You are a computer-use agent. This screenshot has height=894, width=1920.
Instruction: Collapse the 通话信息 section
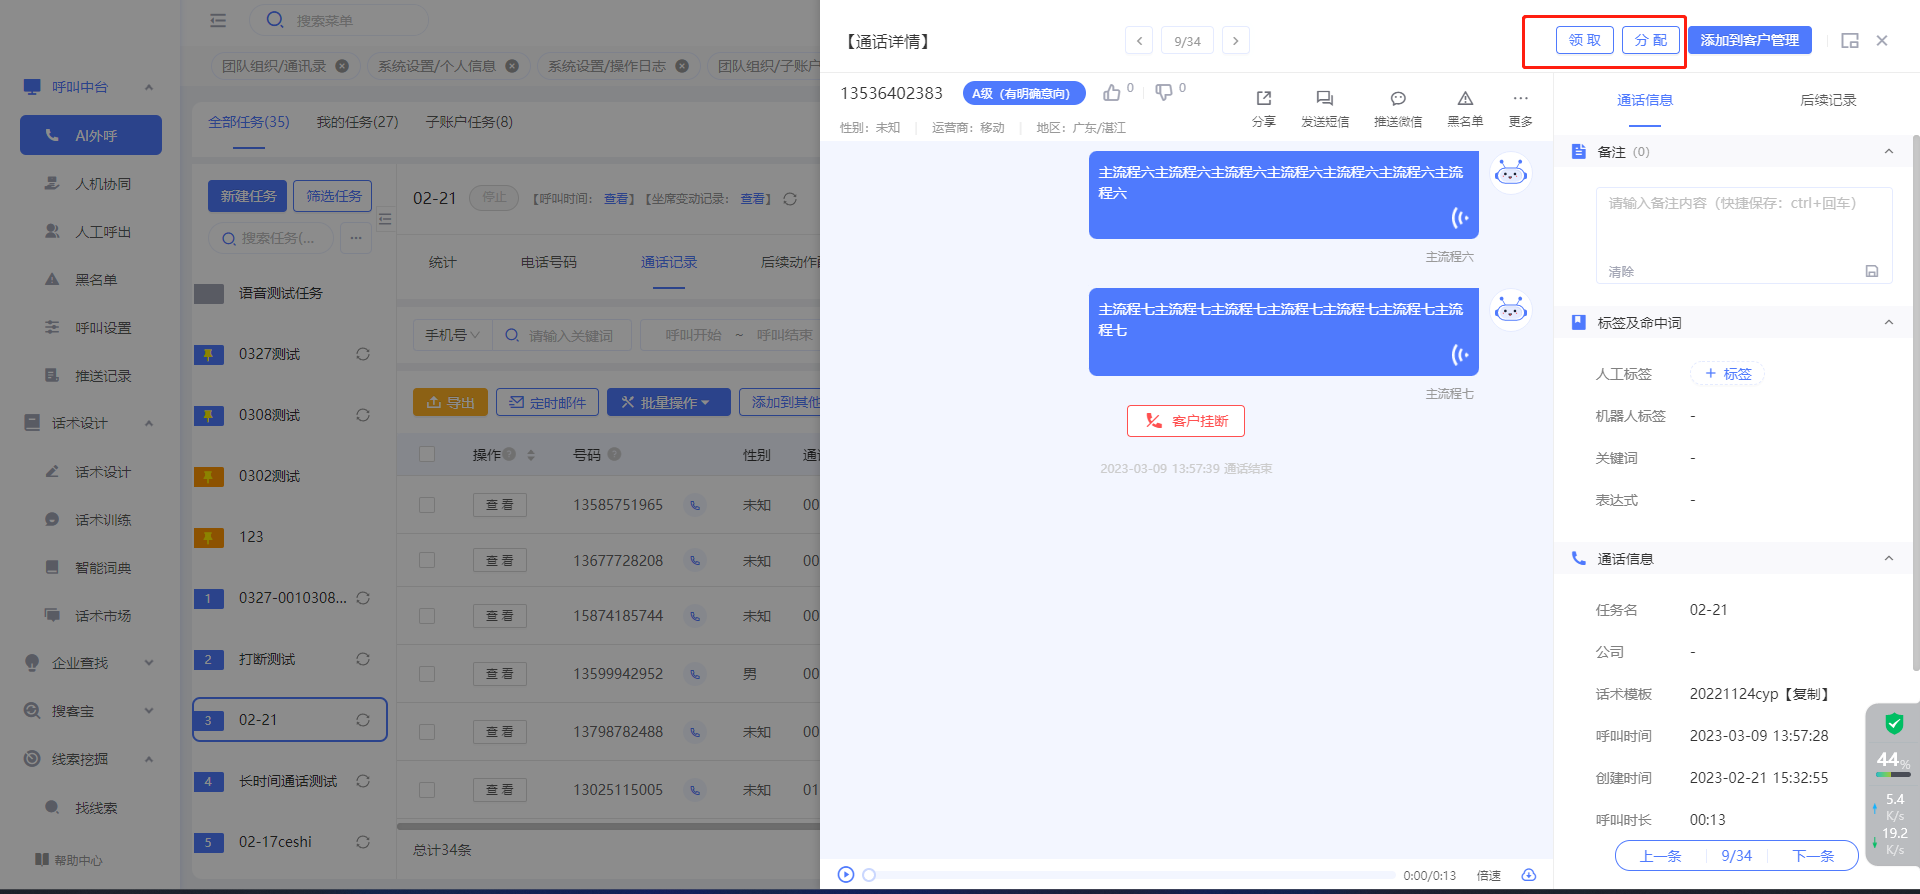pyautogui.click(x=1889, y=559)
